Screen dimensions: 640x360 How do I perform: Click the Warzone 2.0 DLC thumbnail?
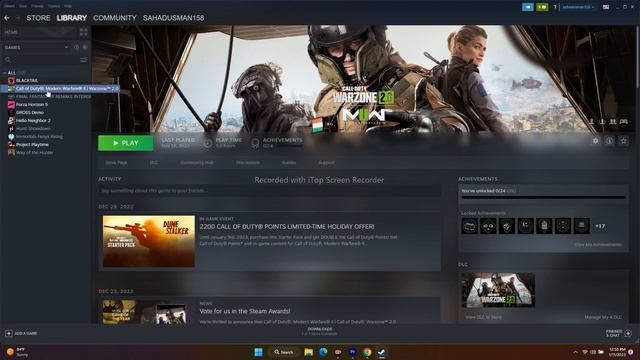498,290
